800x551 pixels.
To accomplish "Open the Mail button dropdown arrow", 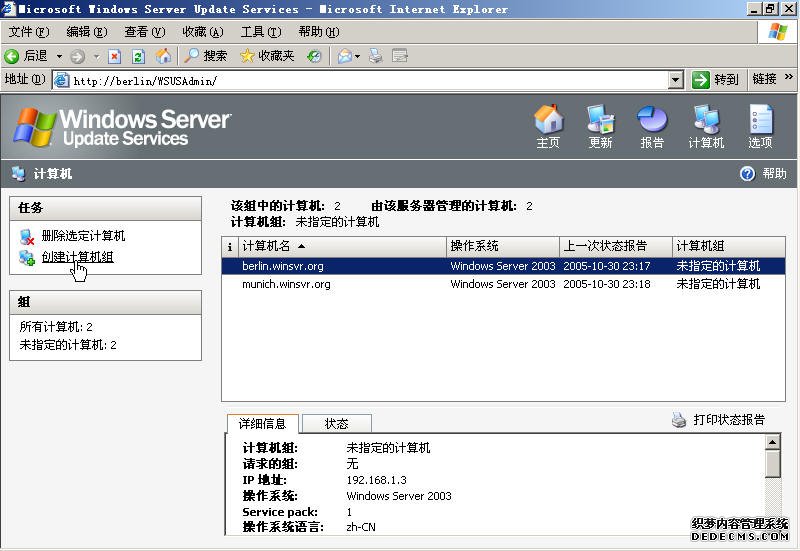I will [357, 56].
